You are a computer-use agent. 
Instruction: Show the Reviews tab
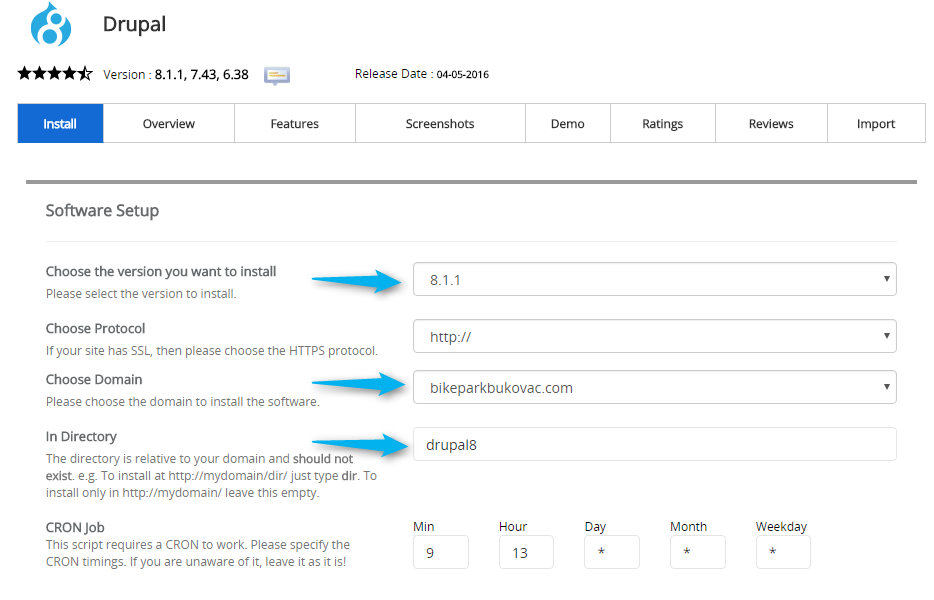click(x=771, y=123)
